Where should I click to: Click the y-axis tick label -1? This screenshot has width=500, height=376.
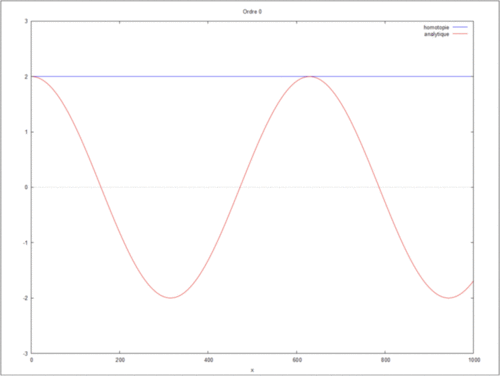(25, 243)
